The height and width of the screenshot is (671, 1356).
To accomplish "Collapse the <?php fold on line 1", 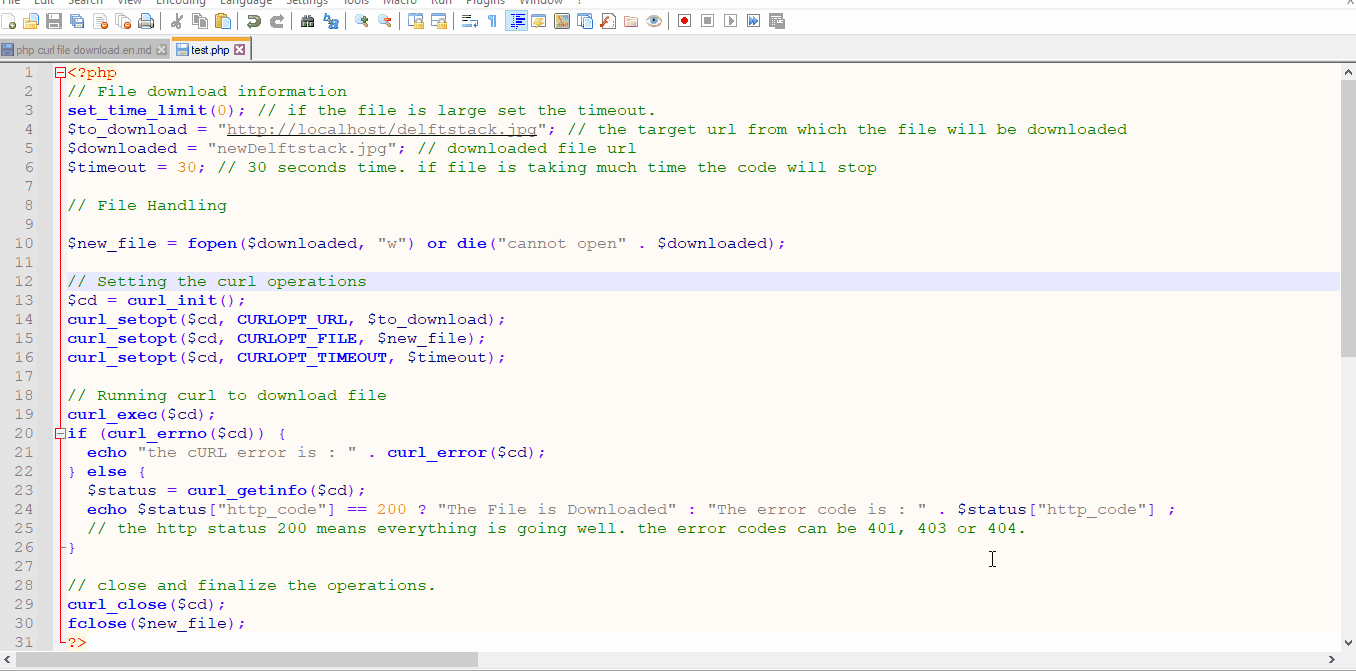I will click(x=61, y=72).
